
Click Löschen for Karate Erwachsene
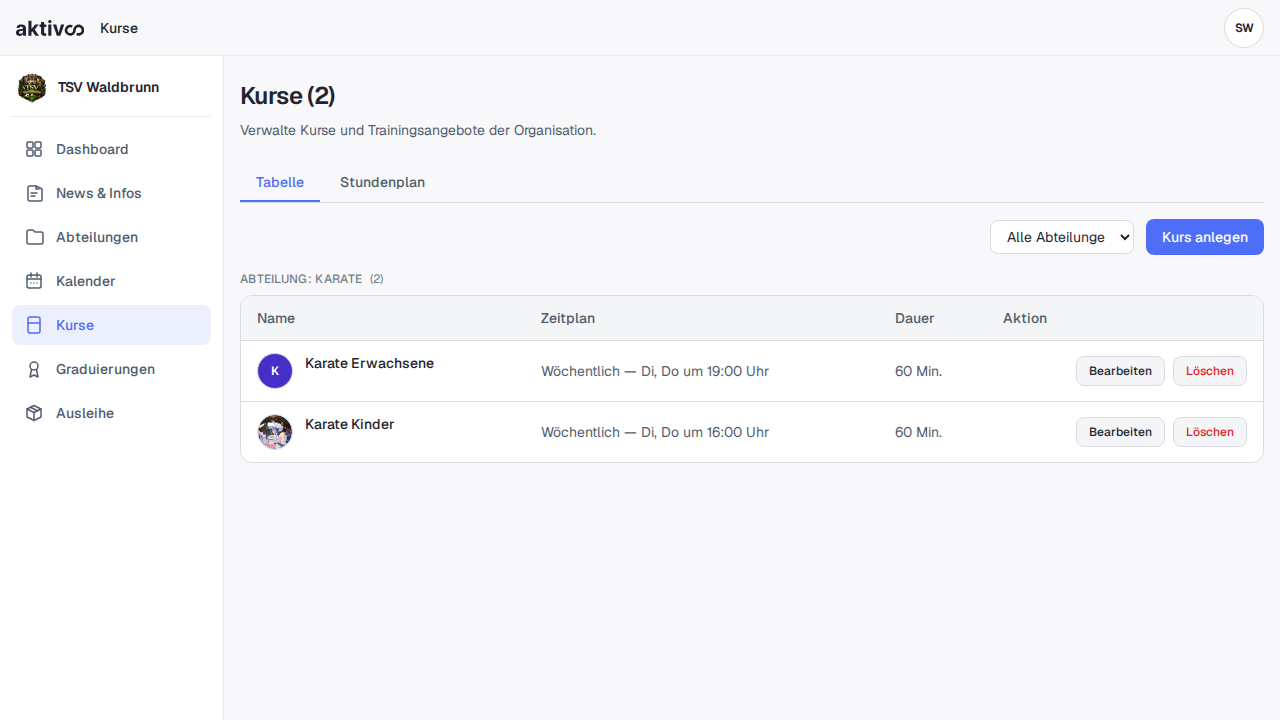click(1210, 371)
